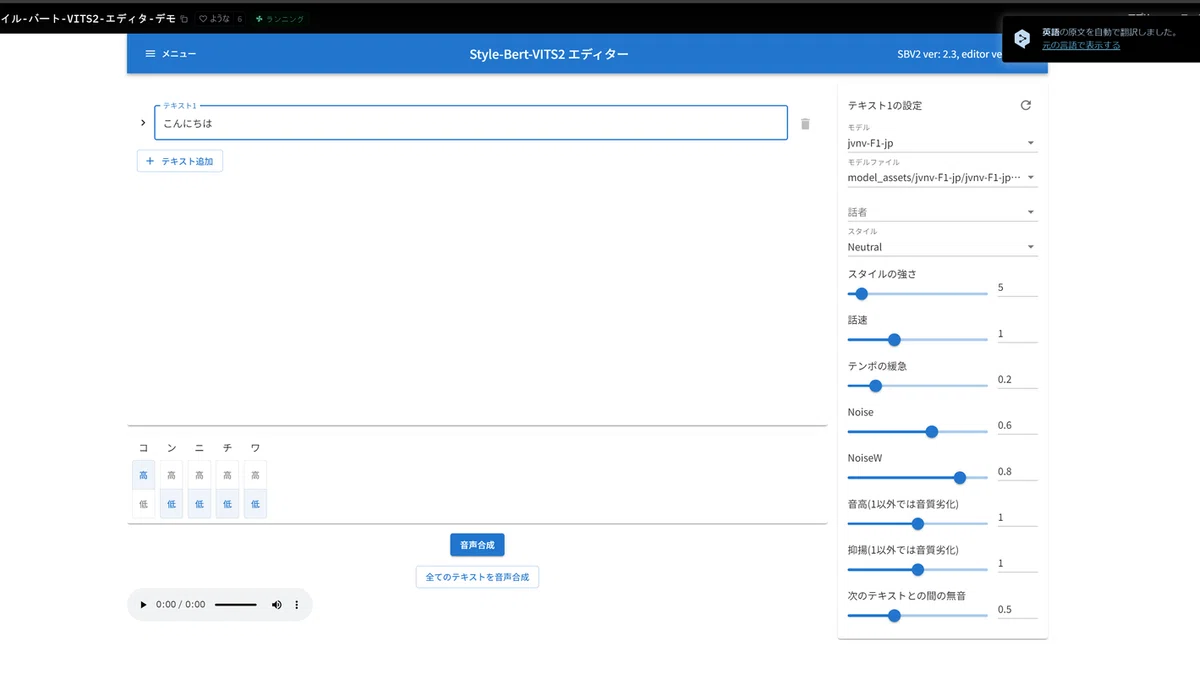Open the audio player's three-dot options
Image resolution: width=1200 pixels, height=685 pixels.
296,605
